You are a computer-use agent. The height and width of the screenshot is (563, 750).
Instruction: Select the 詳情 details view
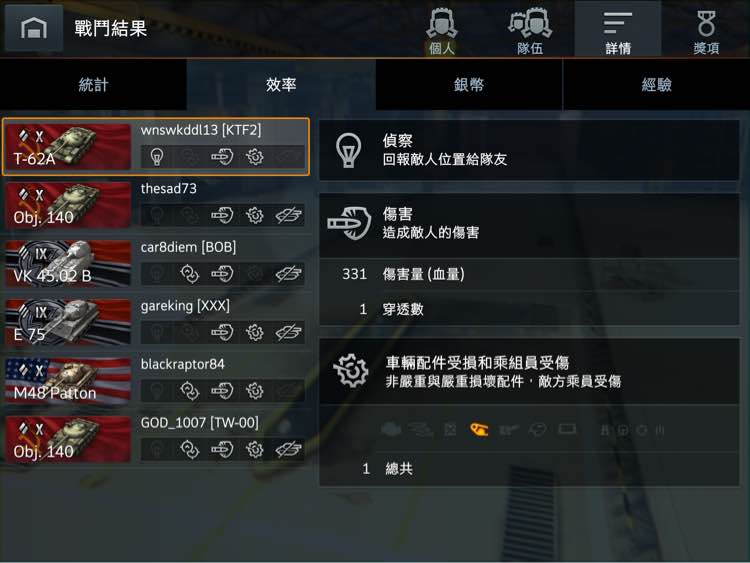click(x=618, y=30)
